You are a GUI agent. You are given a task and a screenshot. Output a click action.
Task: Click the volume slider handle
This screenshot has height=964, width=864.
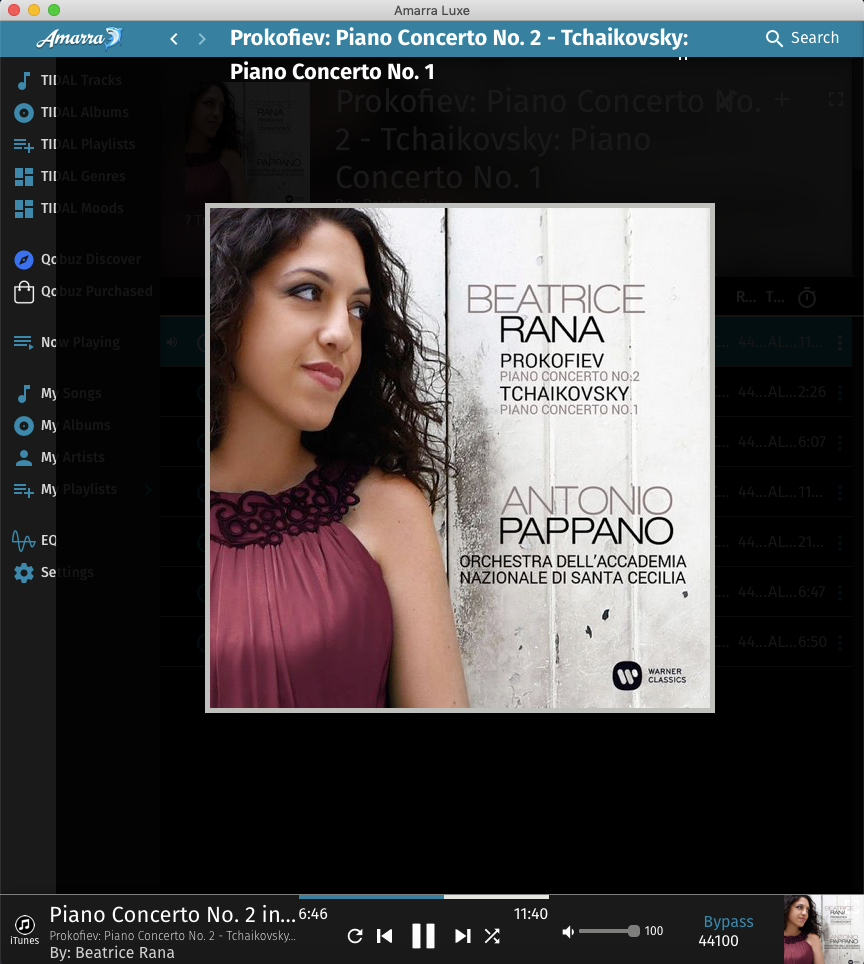tap(634, 931)
